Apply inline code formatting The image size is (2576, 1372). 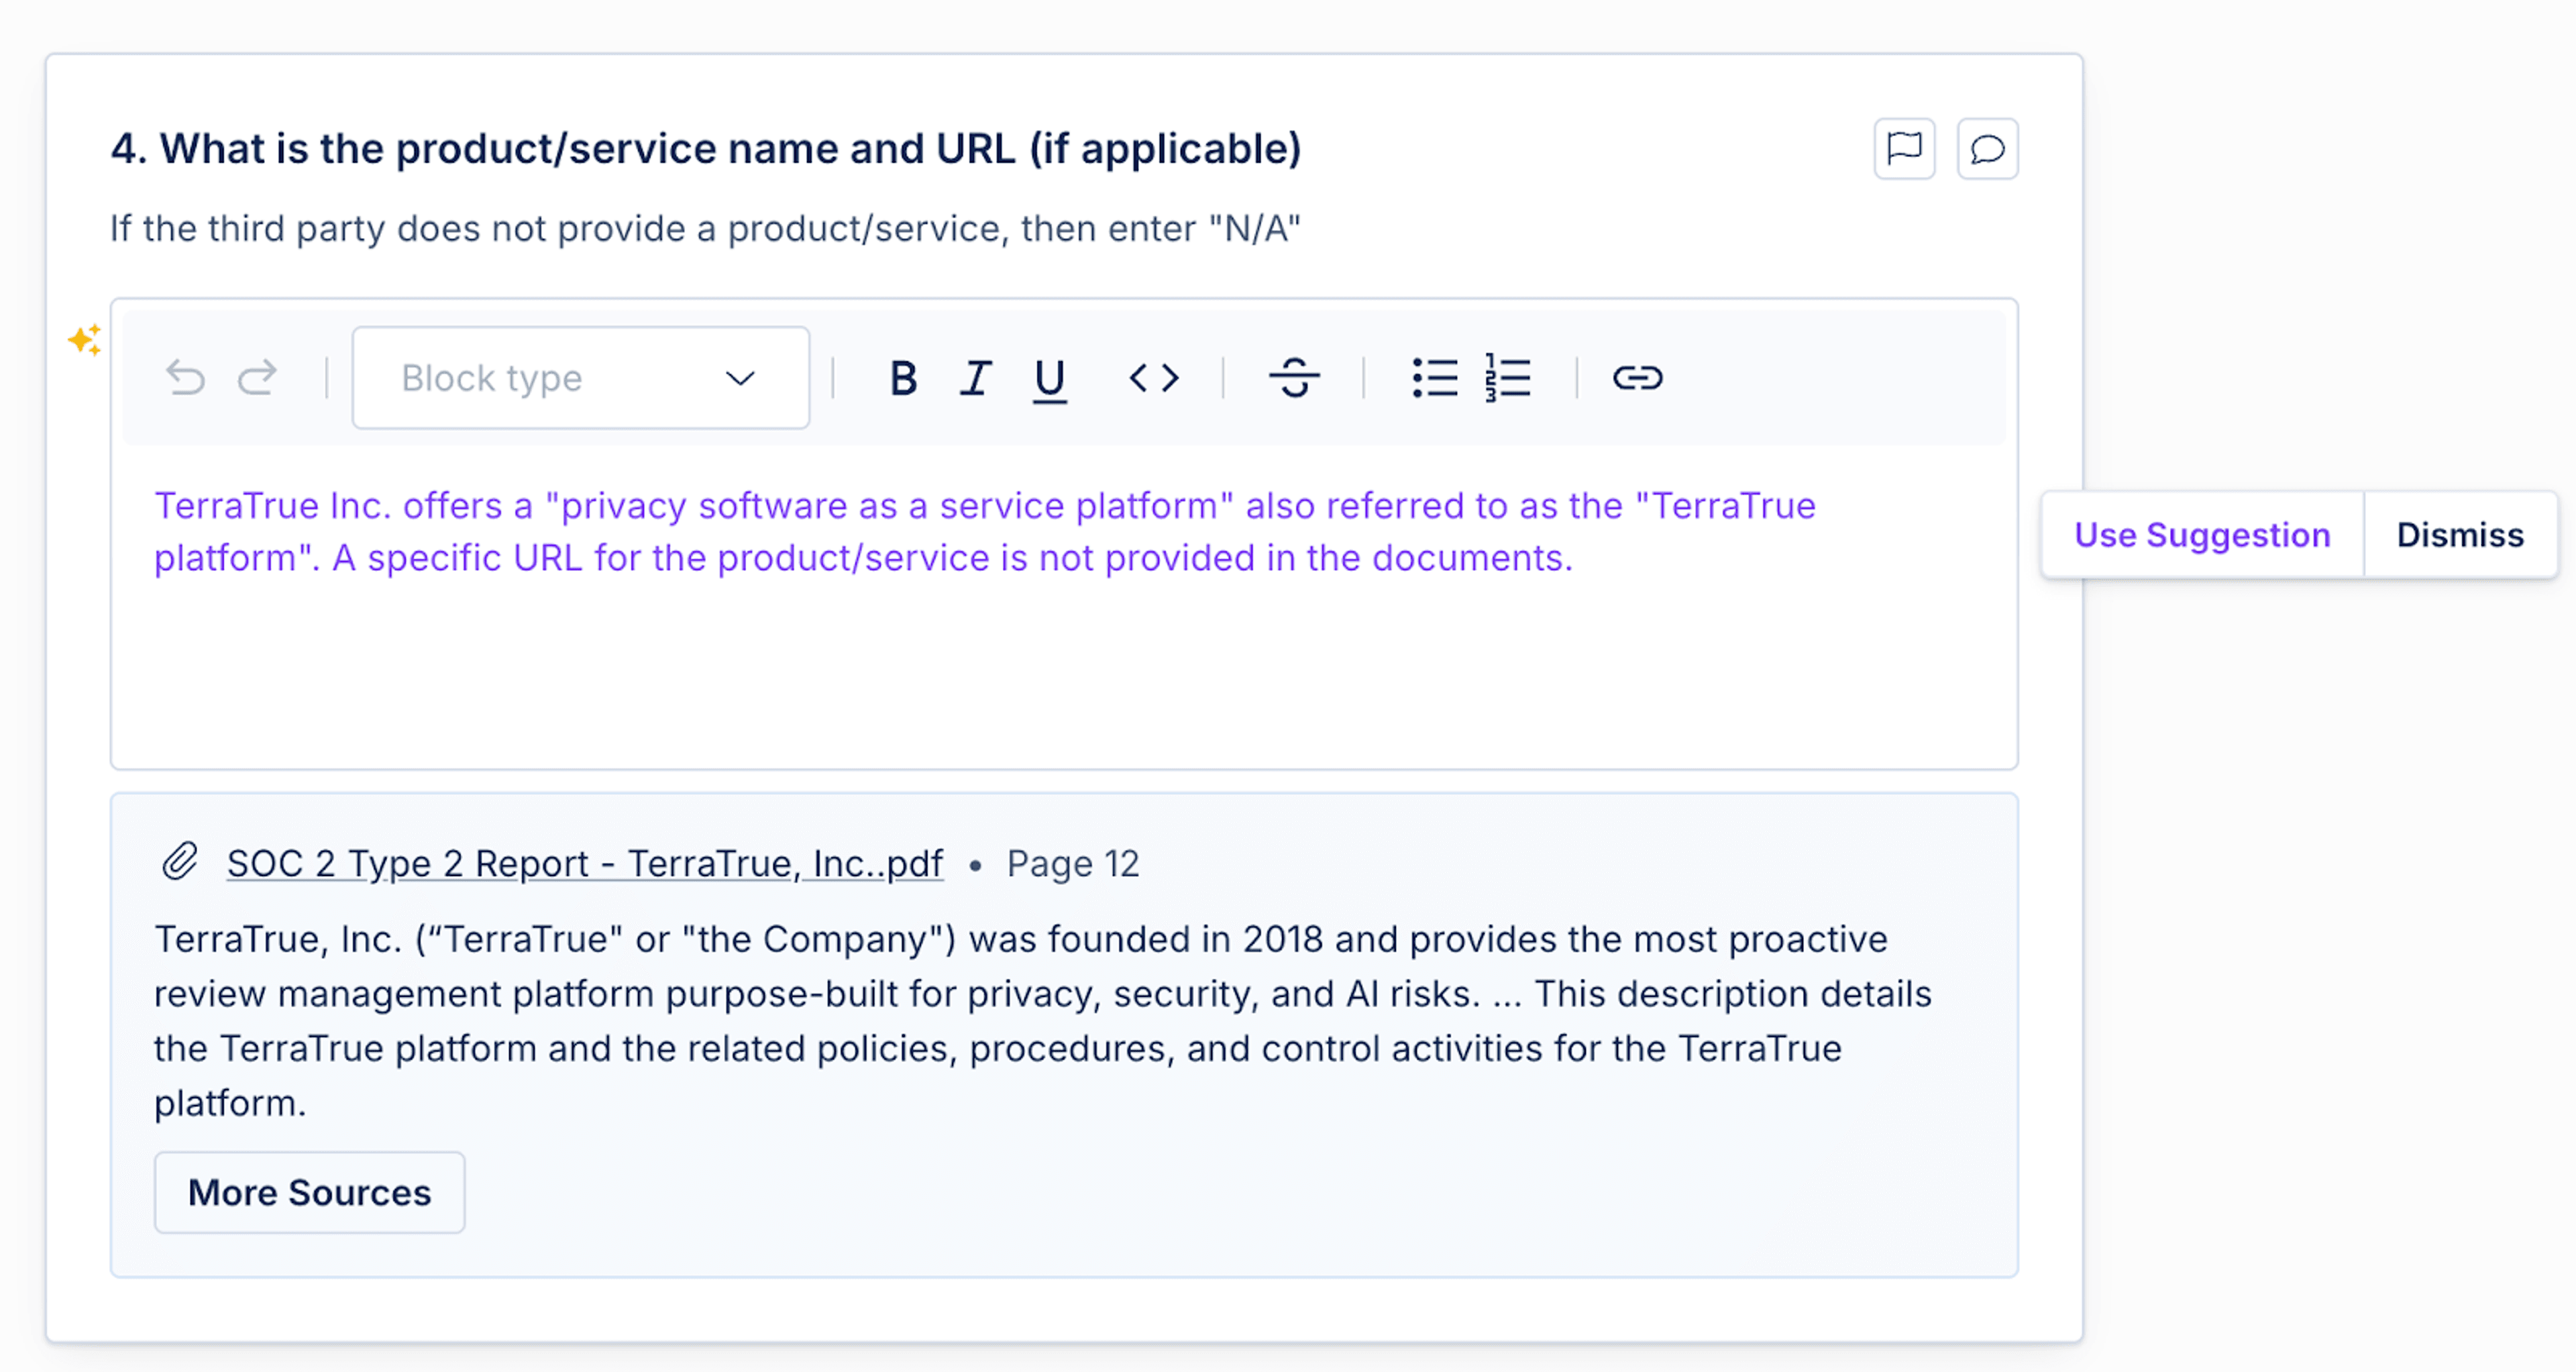[1154, 378]
